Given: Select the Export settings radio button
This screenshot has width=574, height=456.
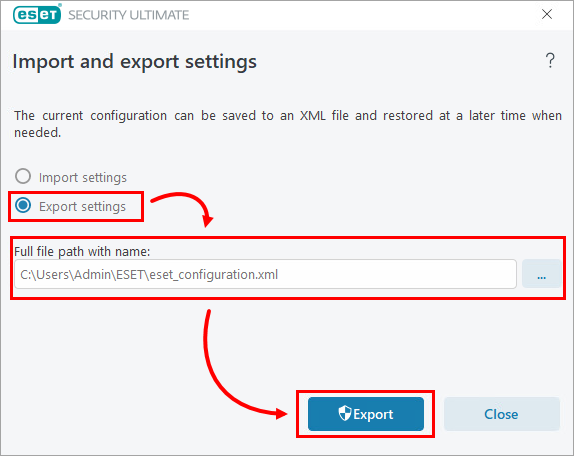Looking at the screenshot, I should [x=23, y=205].
